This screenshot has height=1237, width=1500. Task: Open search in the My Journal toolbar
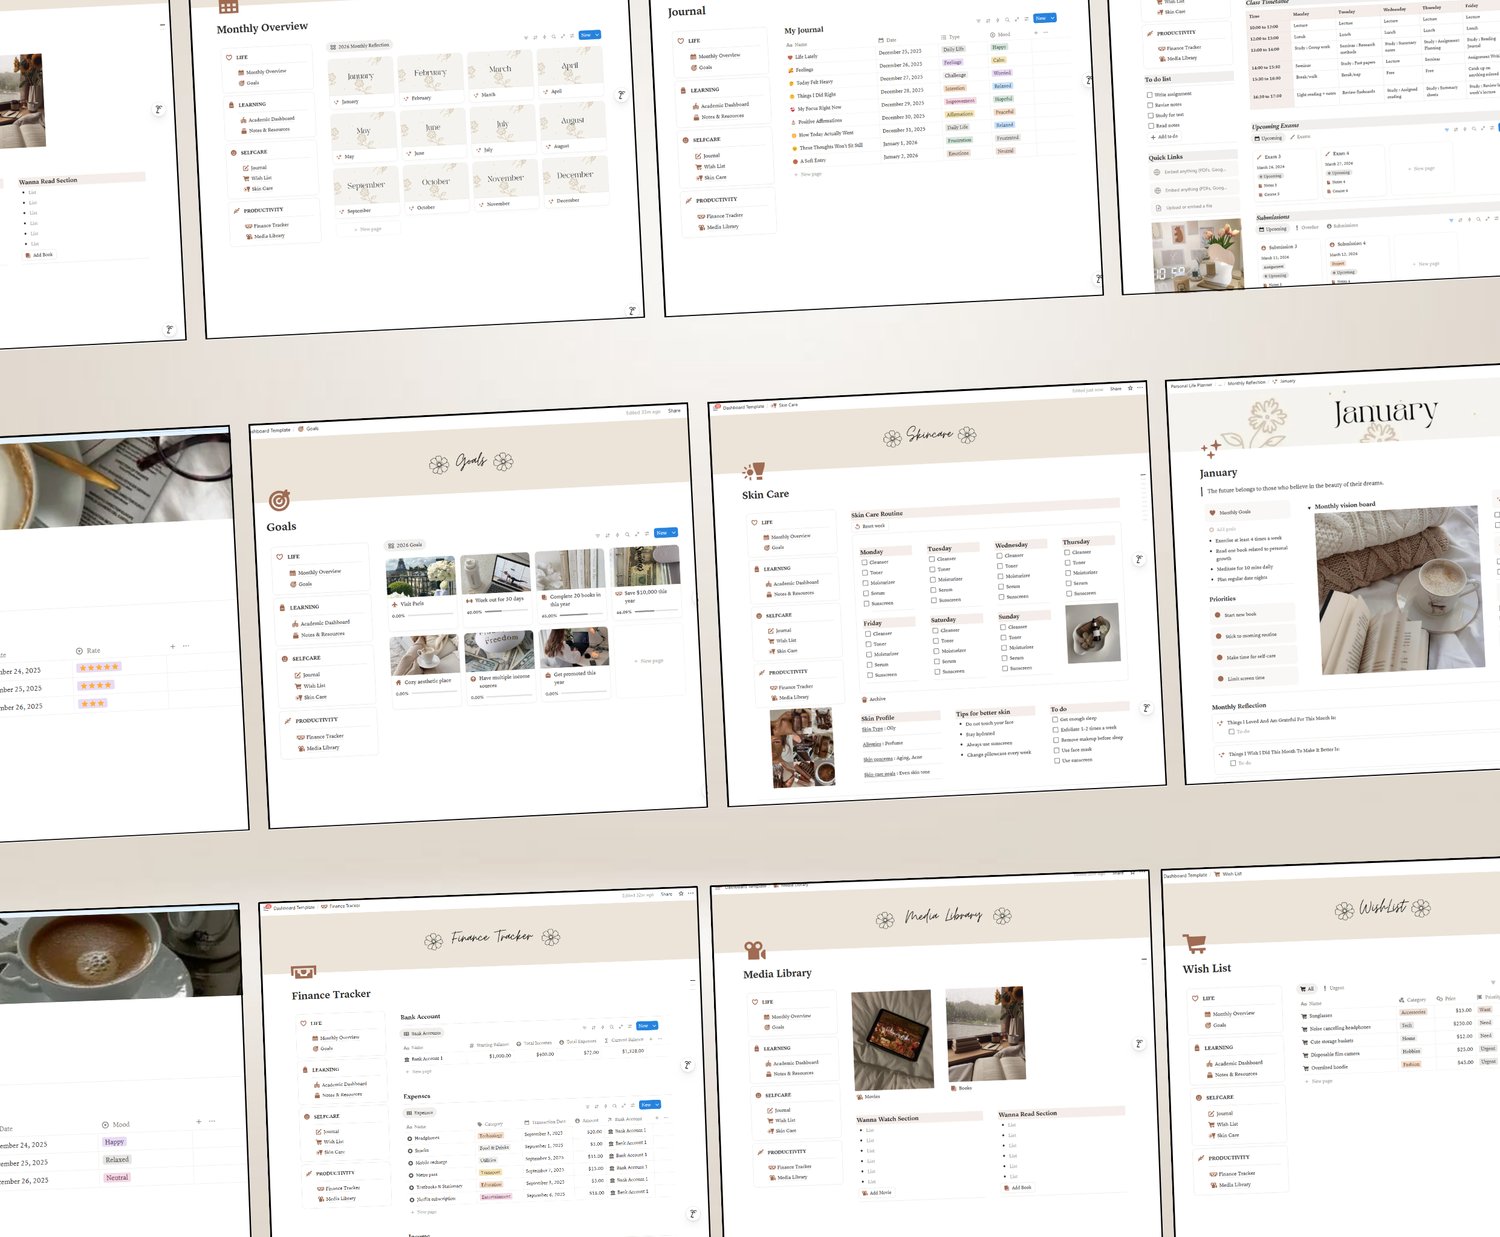click(x=1008, y=19)
